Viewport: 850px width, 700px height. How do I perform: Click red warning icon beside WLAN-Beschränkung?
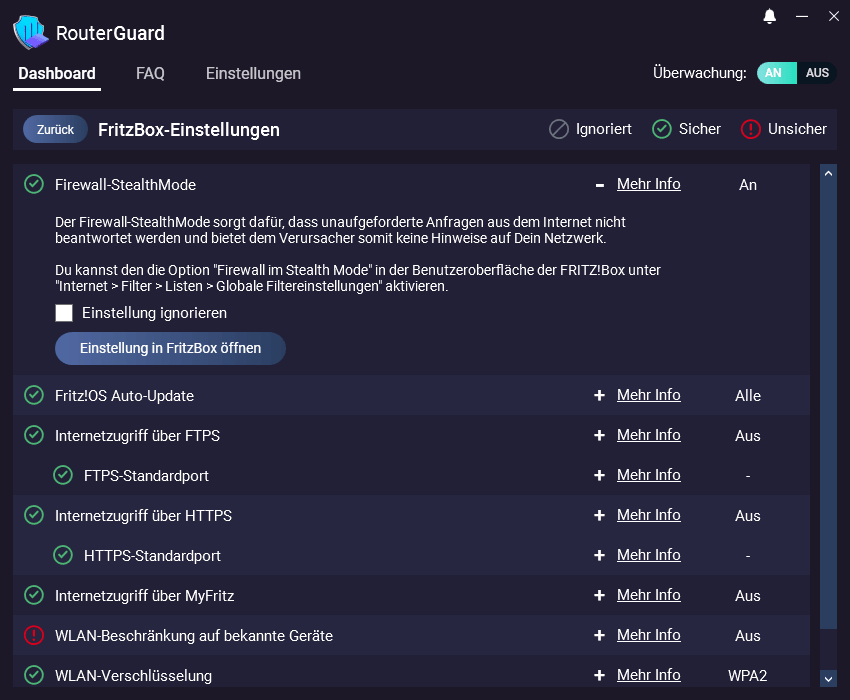point(34,635)
